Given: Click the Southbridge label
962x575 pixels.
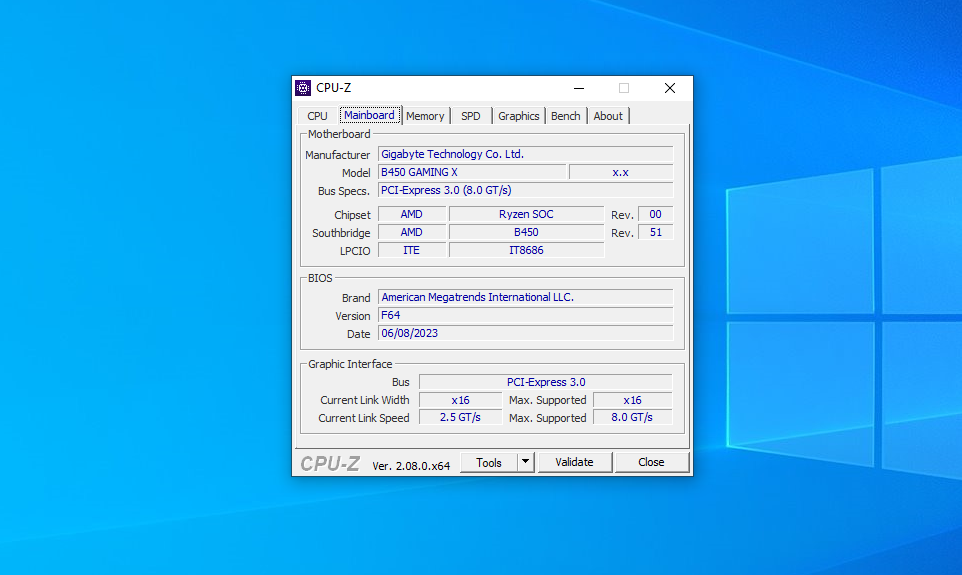Looking at the screenshot, I should click(x=341, y=233).
